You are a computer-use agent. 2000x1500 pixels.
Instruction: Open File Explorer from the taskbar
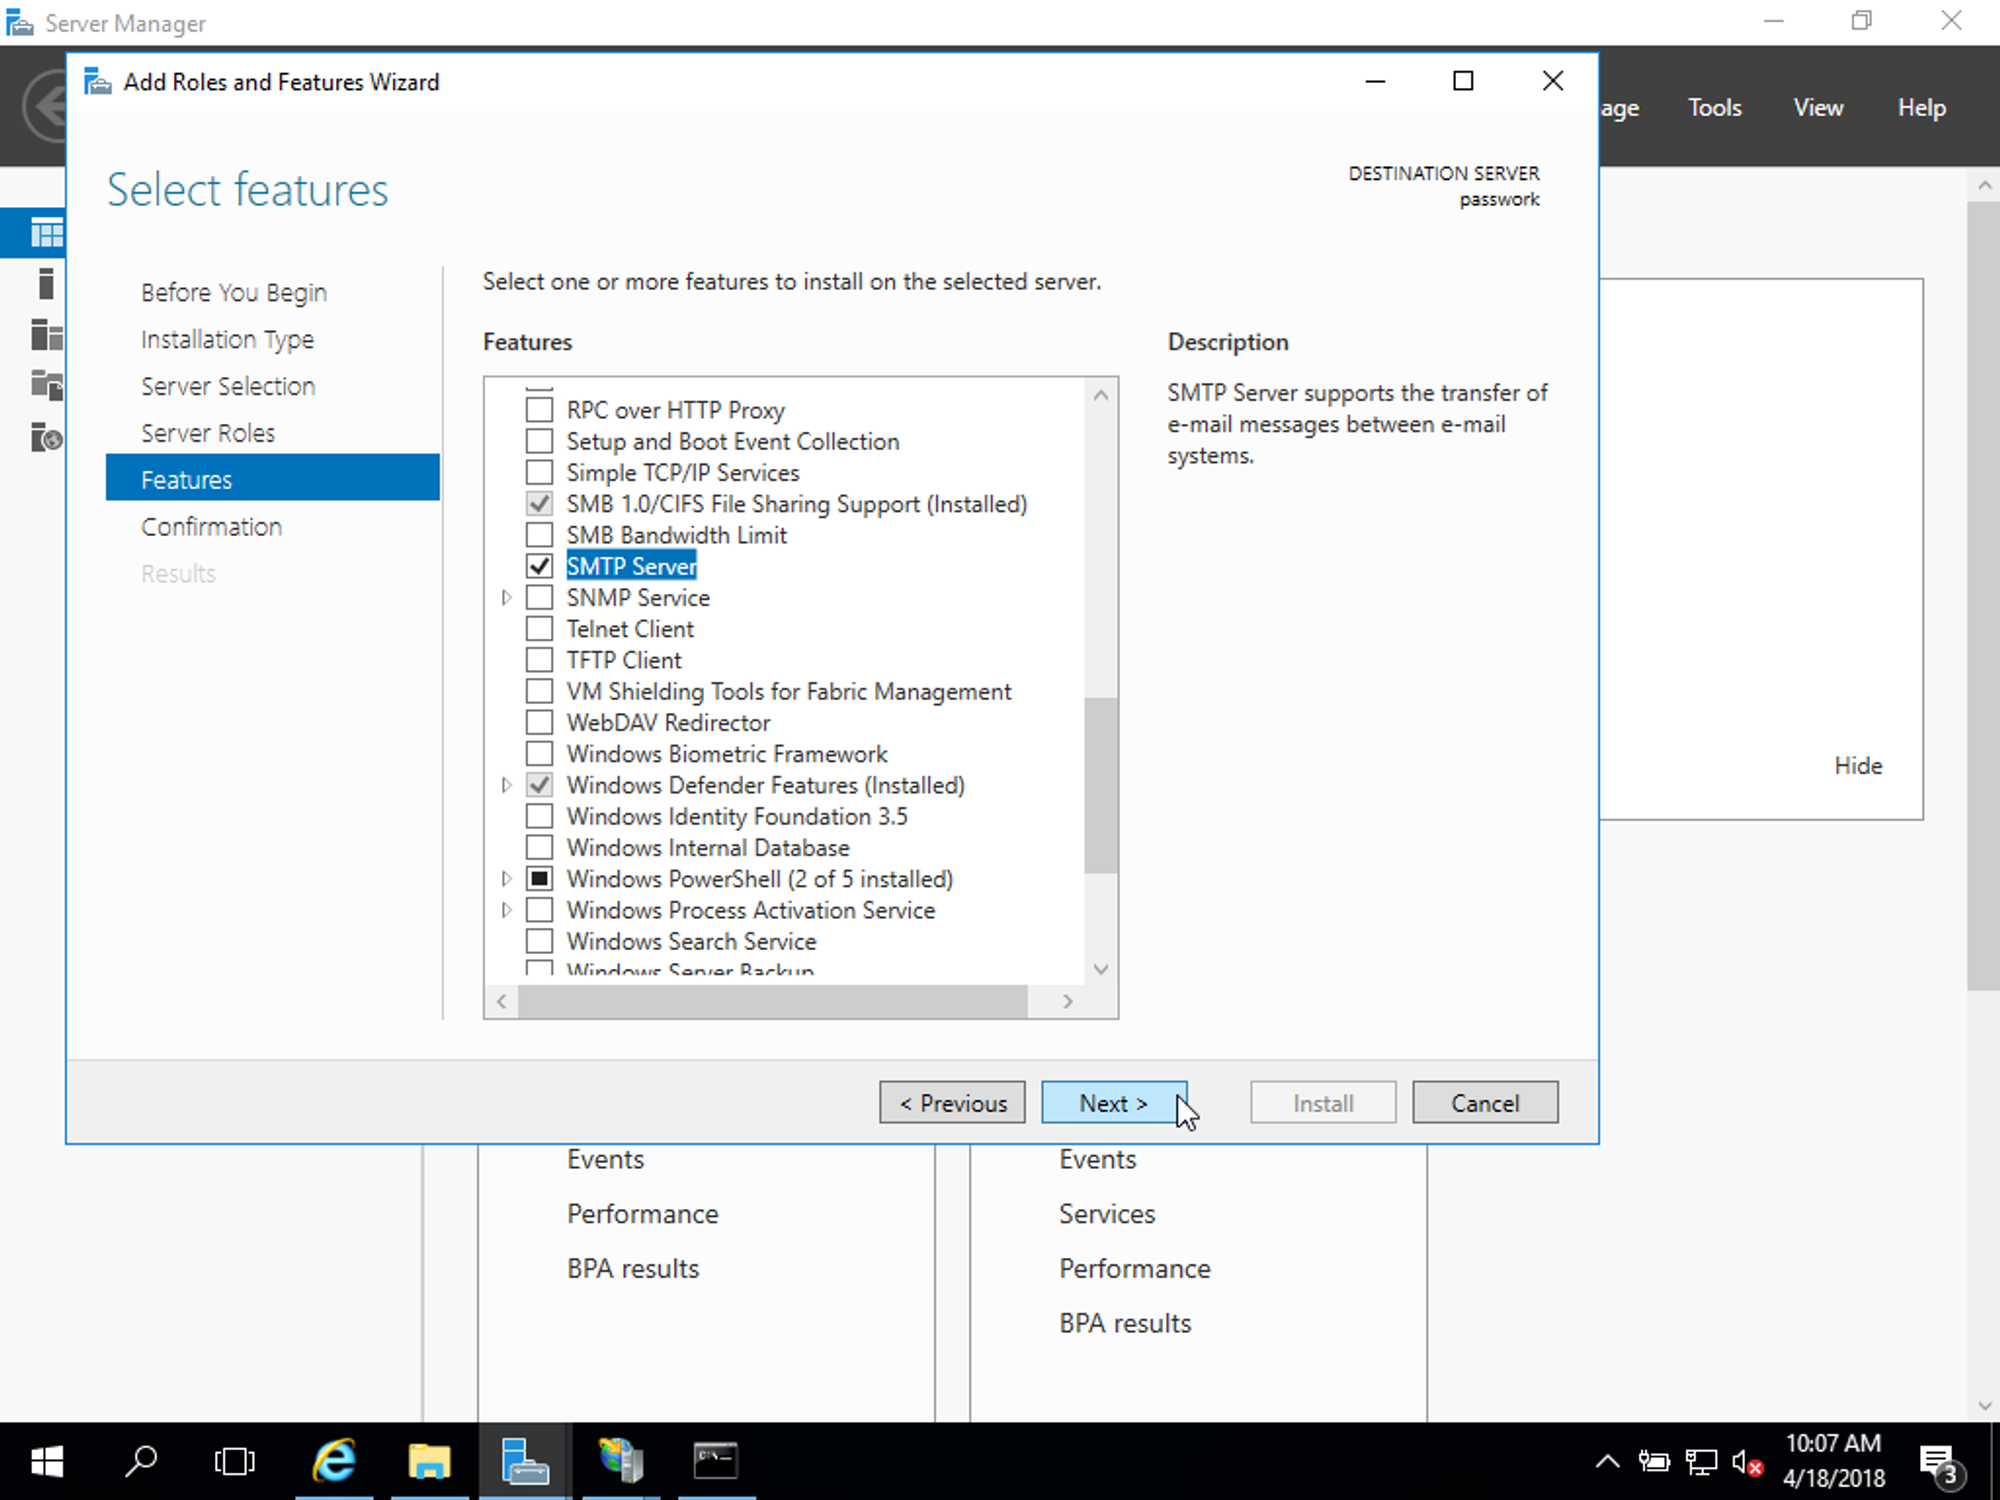coord(429,1461)
